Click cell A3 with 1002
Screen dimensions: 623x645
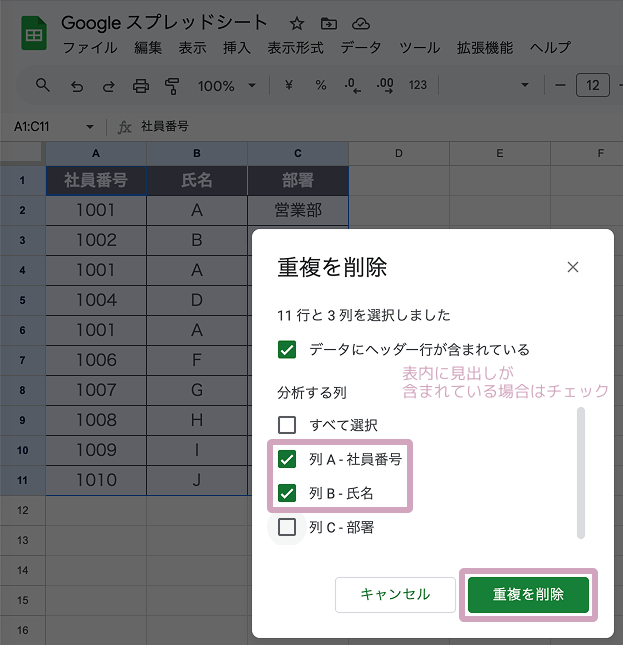pyautogui.click(x=96, y=240)
